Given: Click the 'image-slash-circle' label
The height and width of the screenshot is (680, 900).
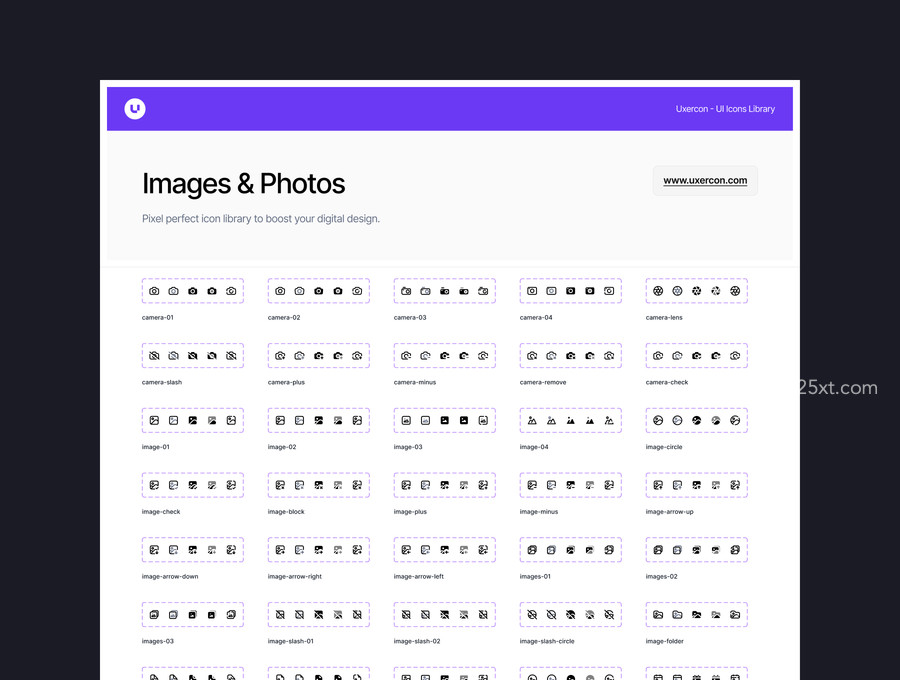Looking at the screenshot, I should pos(547,642).
